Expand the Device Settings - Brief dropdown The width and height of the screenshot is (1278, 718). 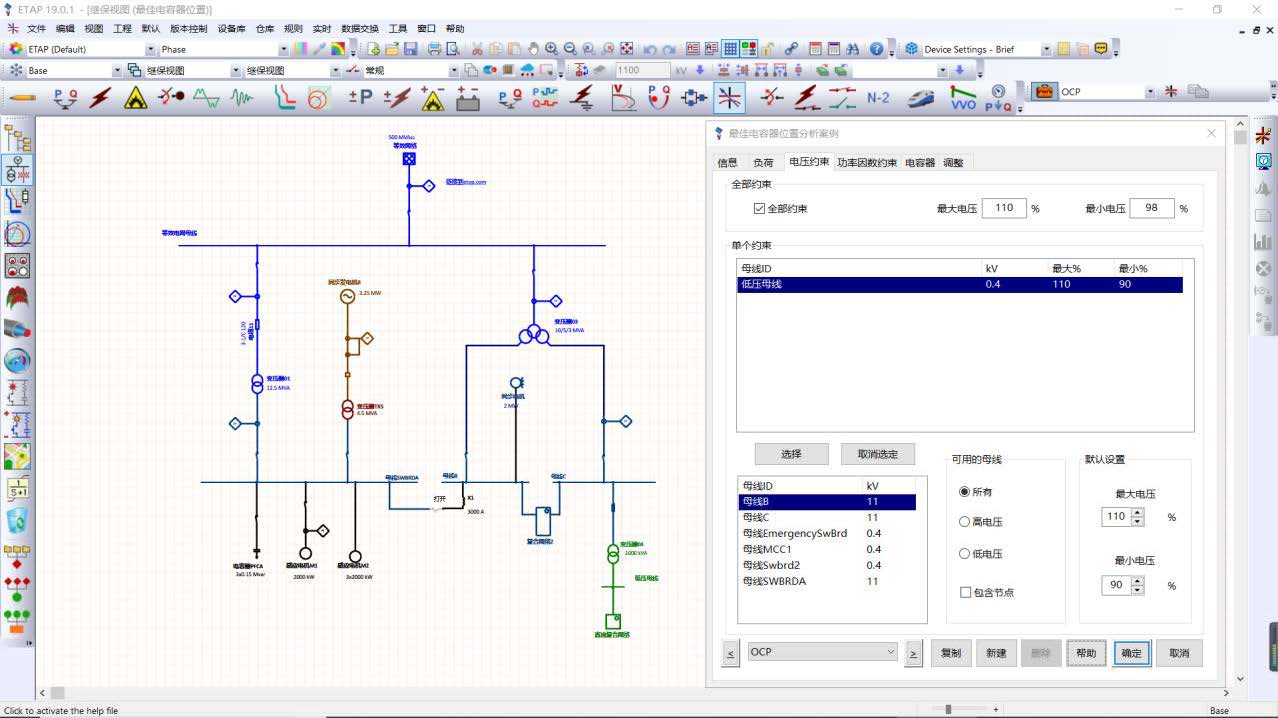point(1046,49)
